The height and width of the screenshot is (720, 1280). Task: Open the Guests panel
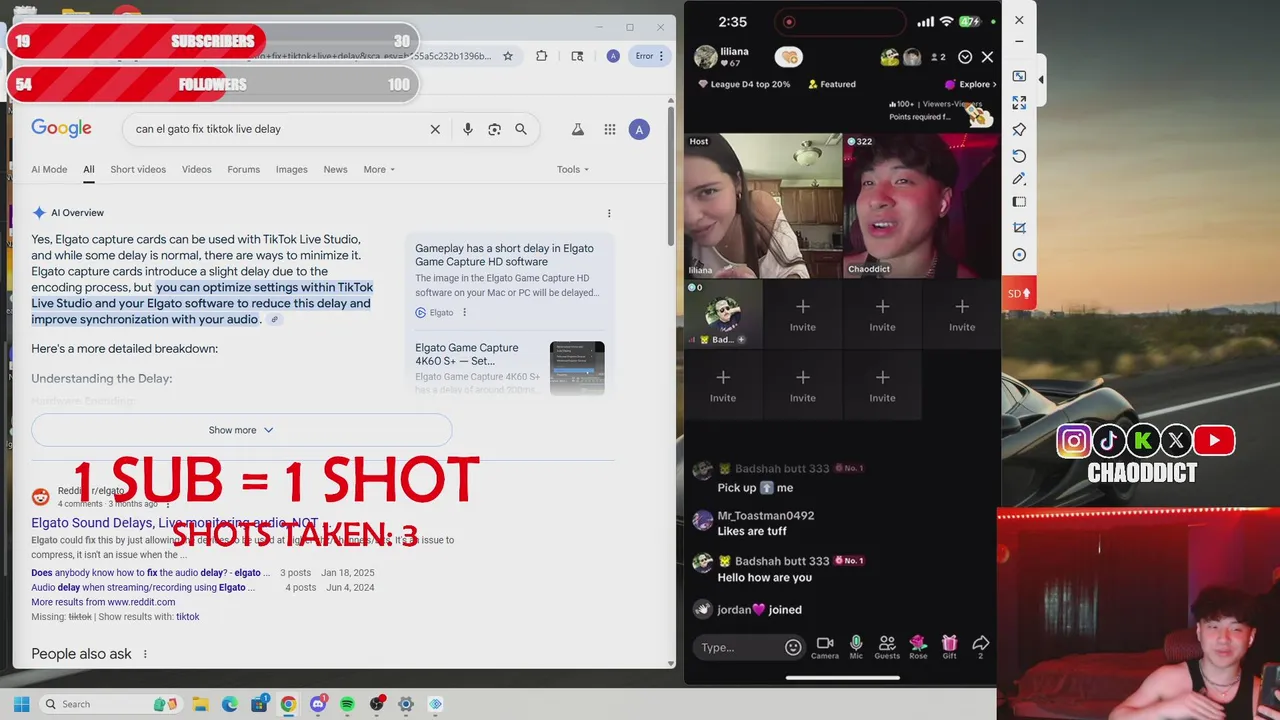coord(887,647)
